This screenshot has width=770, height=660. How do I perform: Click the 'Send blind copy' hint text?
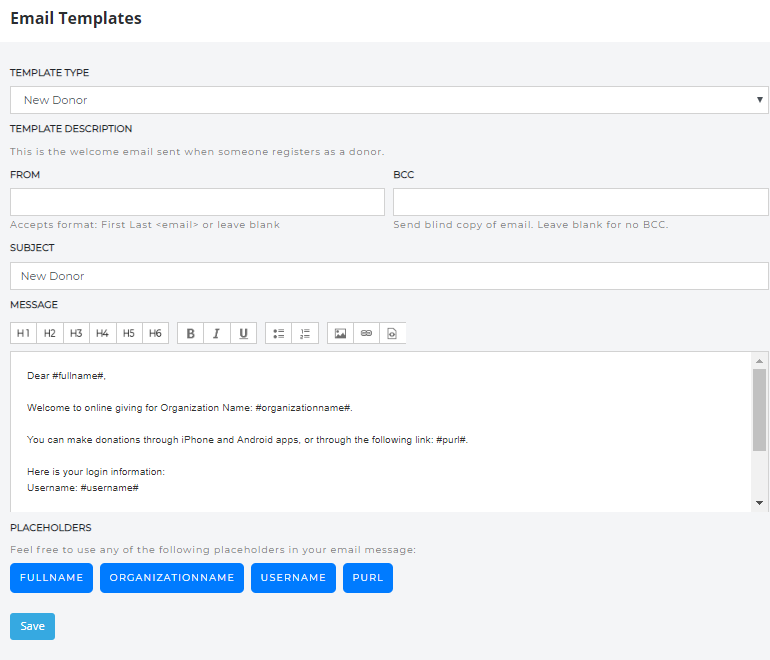(530, 224)
